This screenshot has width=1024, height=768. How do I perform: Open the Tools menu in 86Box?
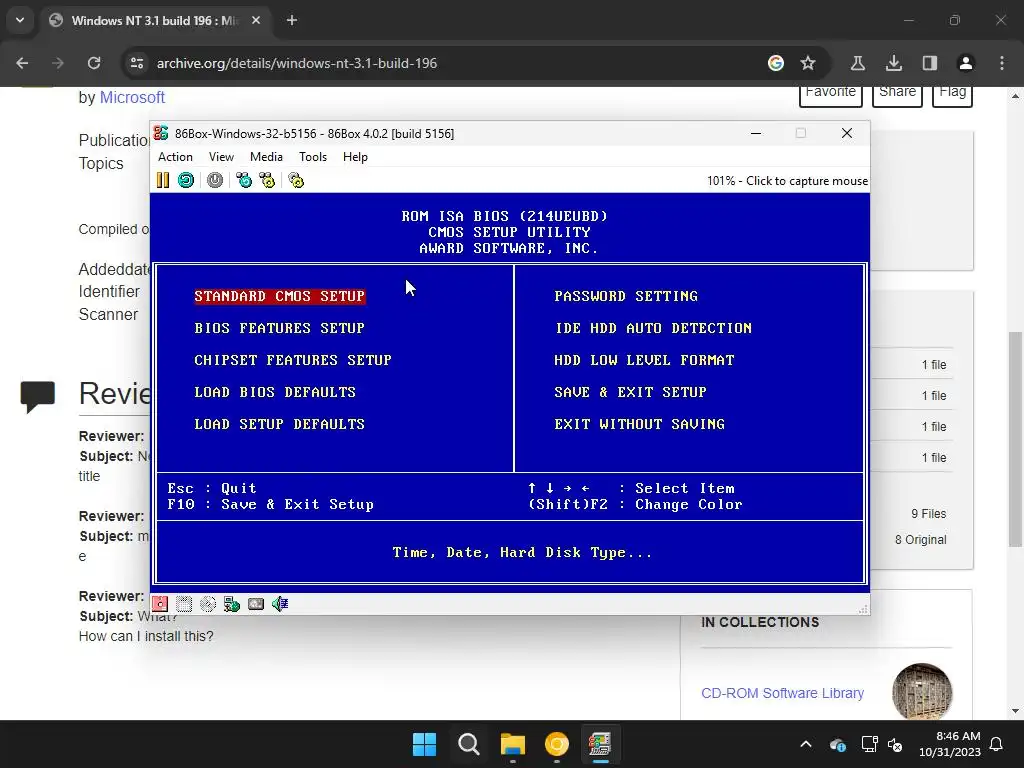pyautogui.click(x=313, y=157)
